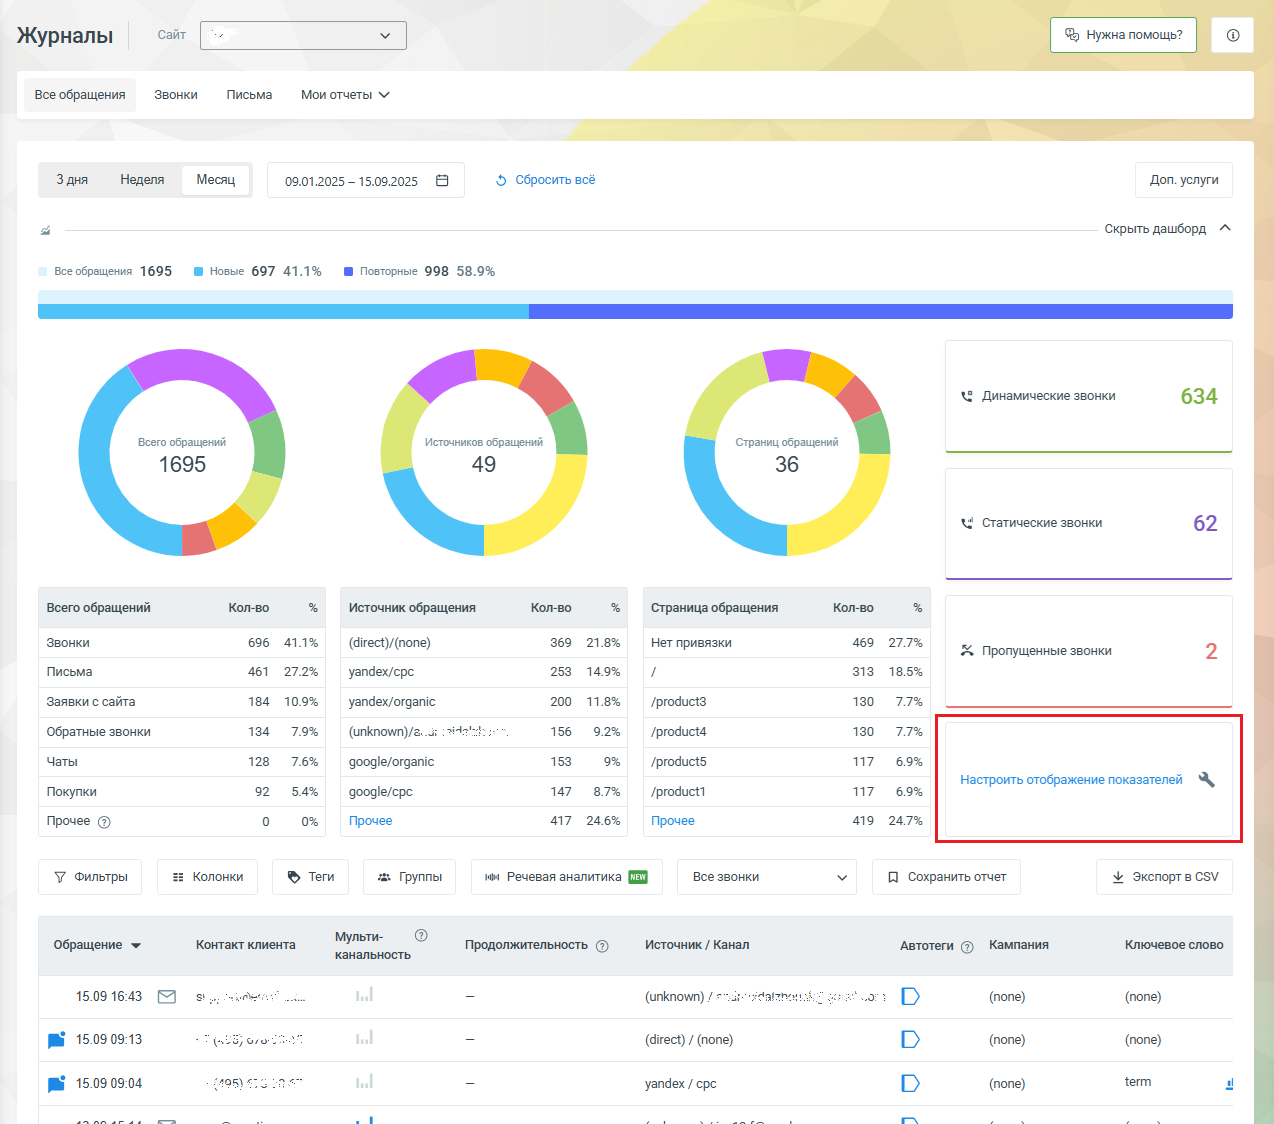
Task: Click the help question mark next to Прочее
Action: pyautogui.click(x=104, y=822)
